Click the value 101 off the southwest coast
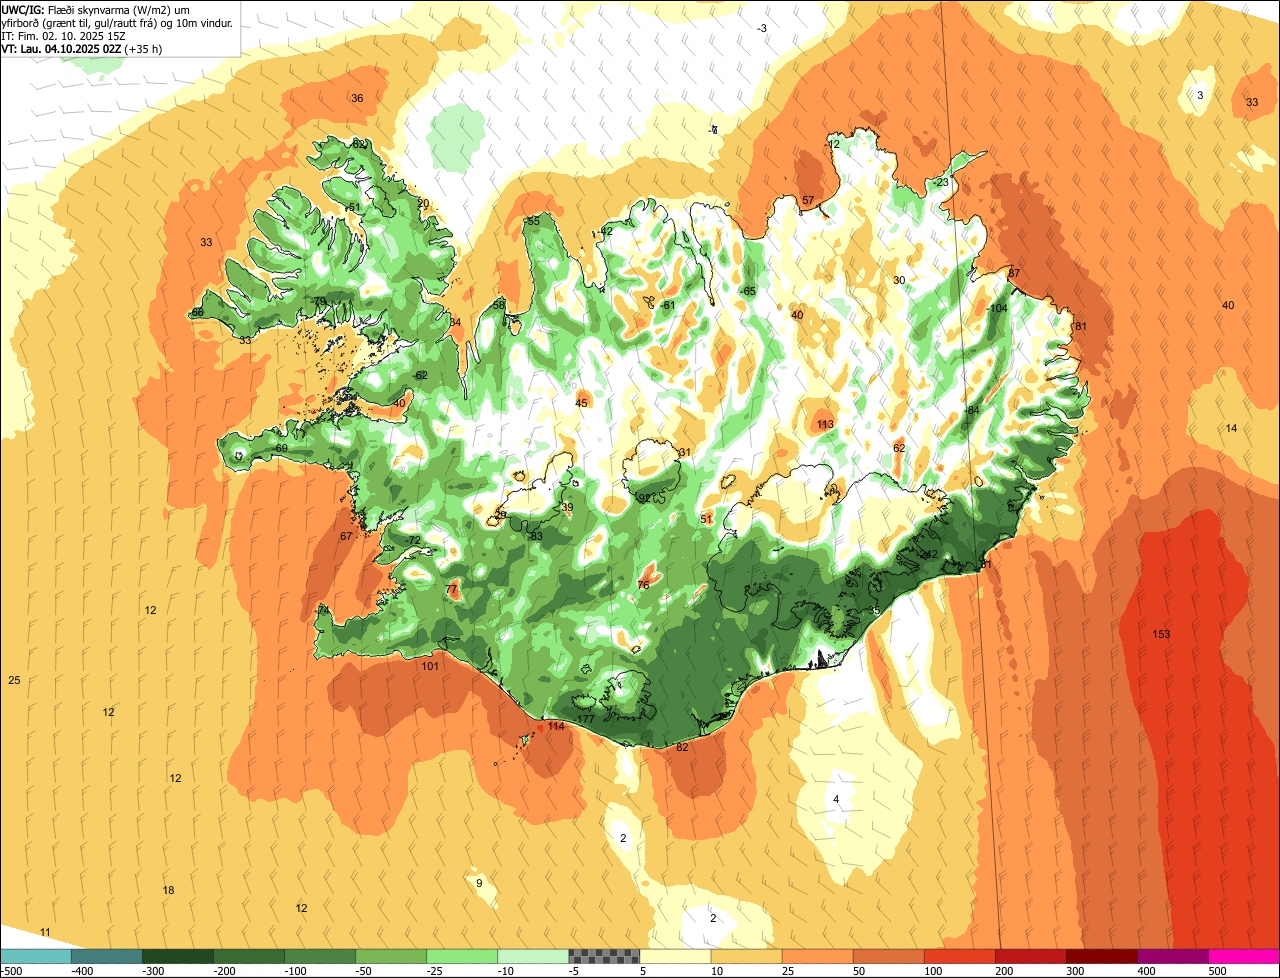This screenshot has width=1280, height=978. tap(430, 667)
